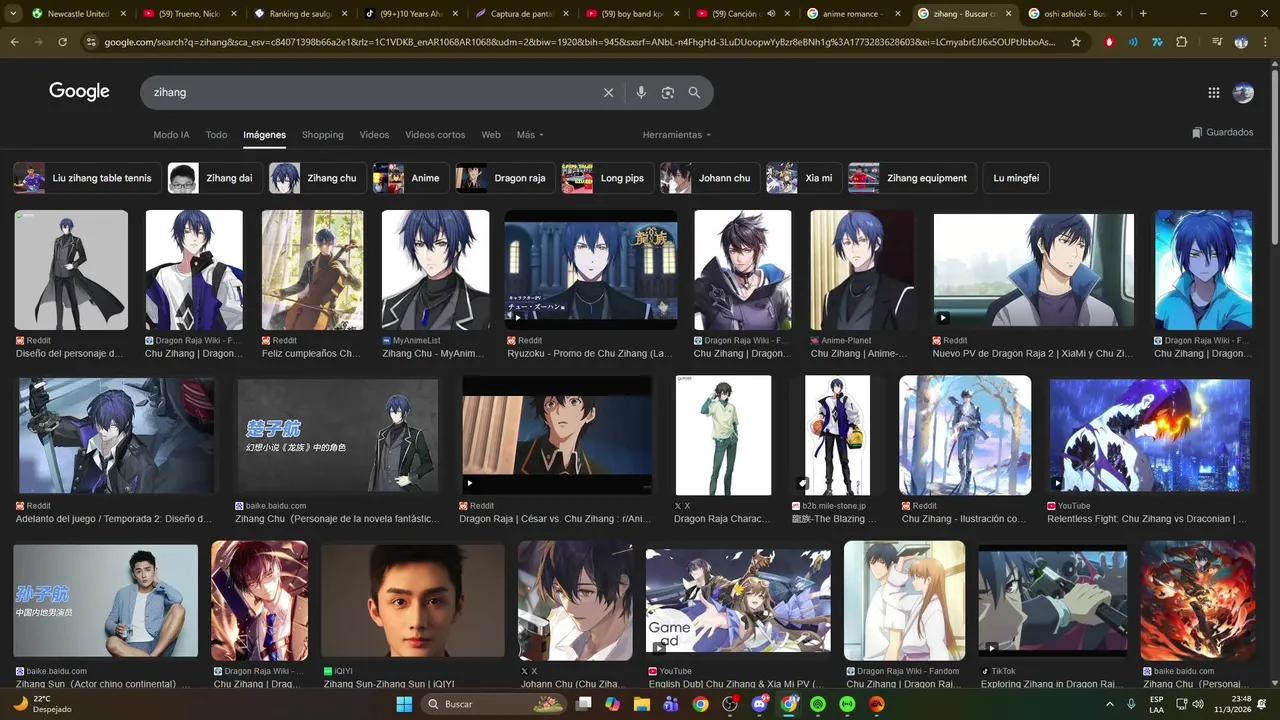Open saved items via Guardados

(1222, 132)
